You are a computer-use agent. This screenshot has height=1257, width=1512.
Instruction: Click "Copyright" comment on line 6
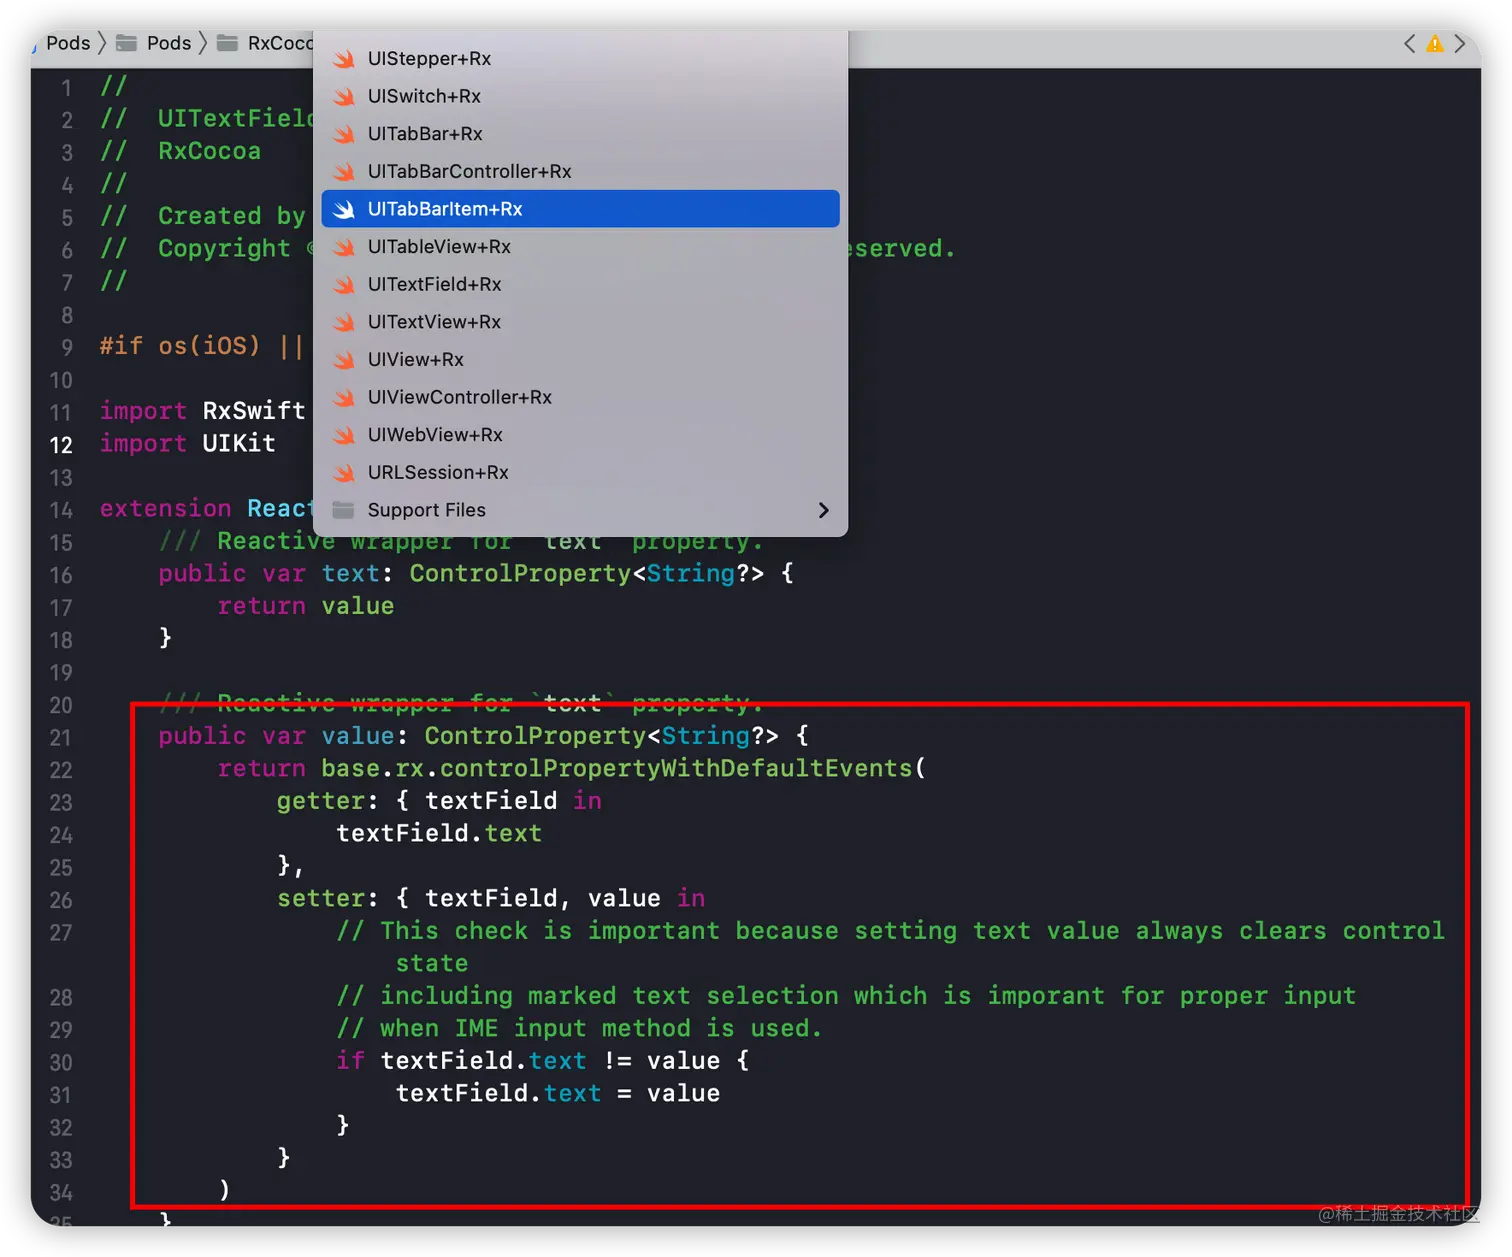(224, 249)
